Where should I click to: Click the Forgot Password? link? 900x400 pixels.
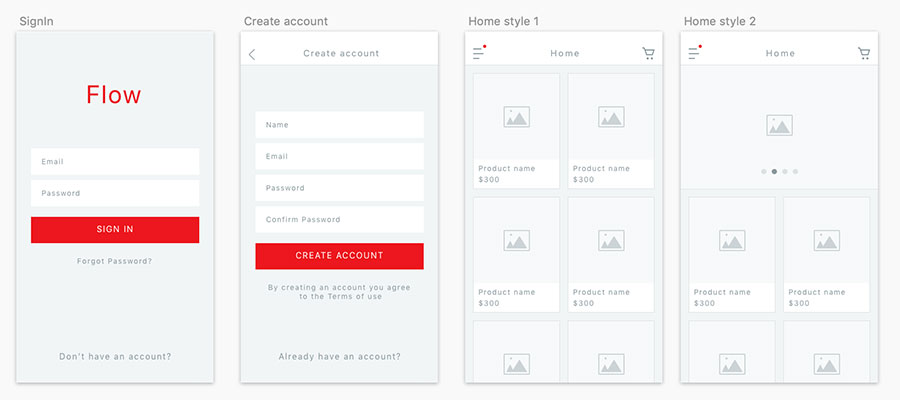[115, 261]
